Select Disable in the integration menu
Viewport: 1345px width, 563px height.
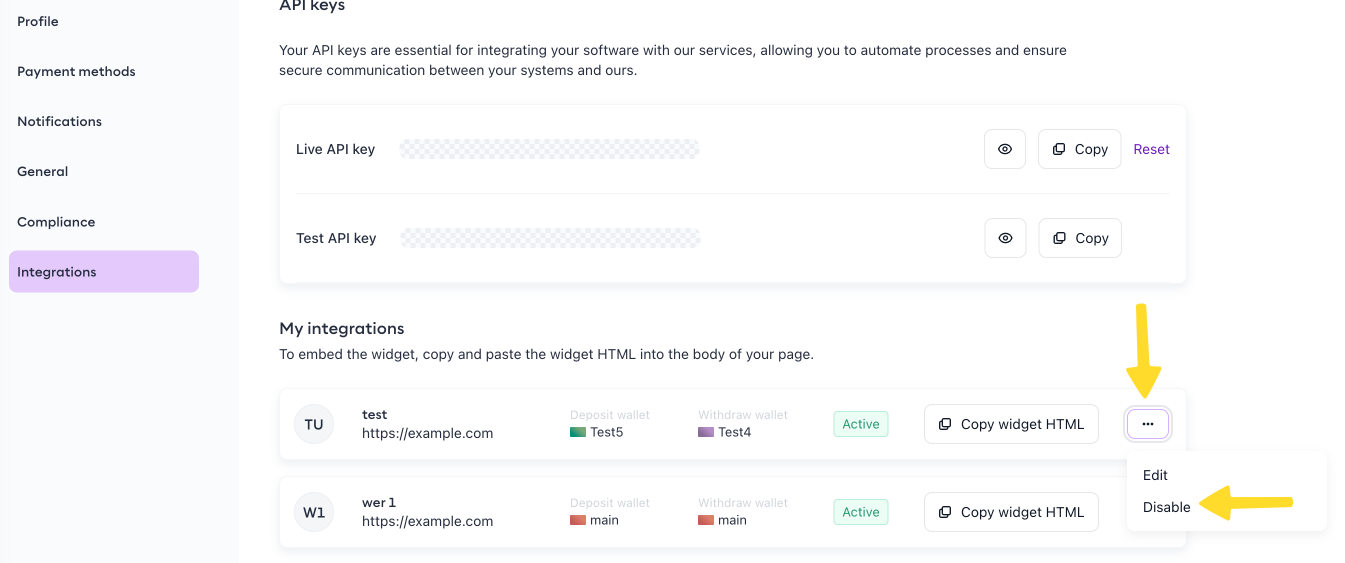[x=1166, y=507]
